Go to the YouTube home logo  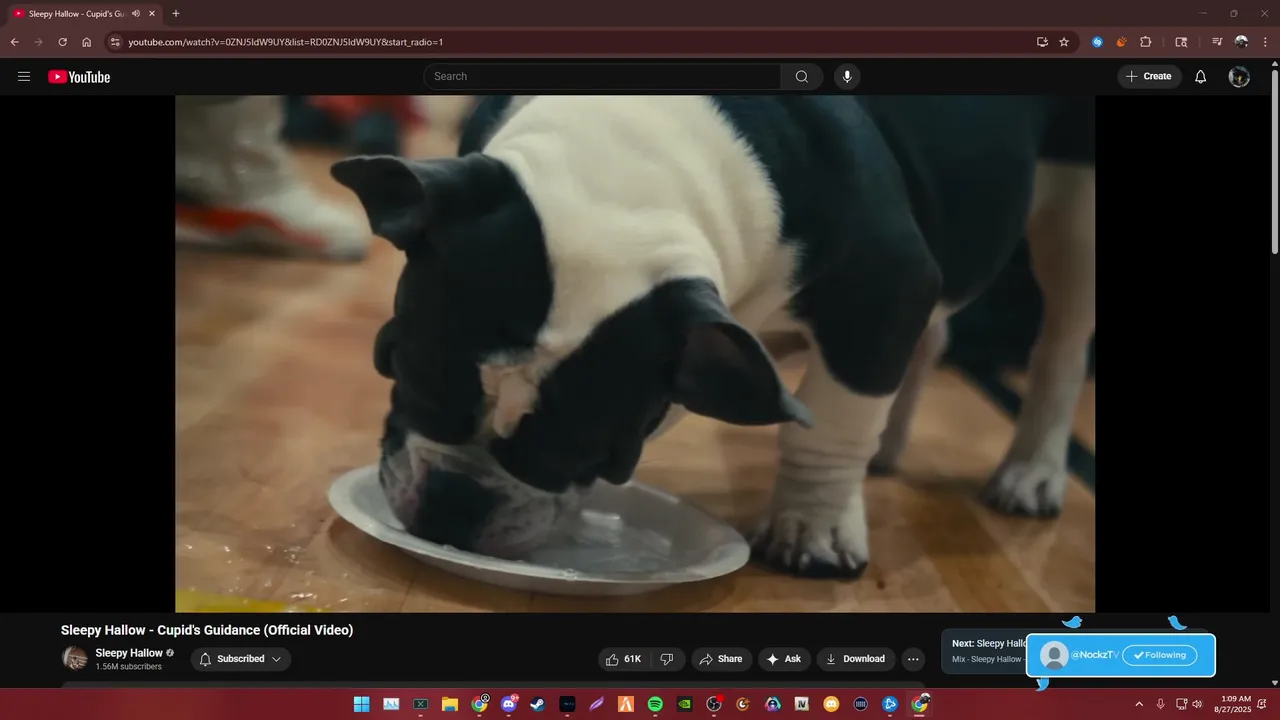[79, 77]
